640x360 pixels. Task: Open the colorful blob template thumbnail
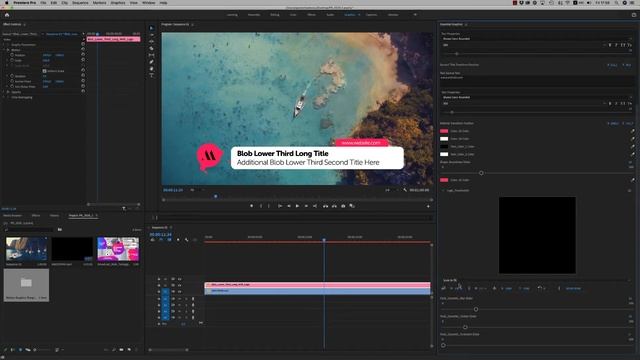pos(118,249)
